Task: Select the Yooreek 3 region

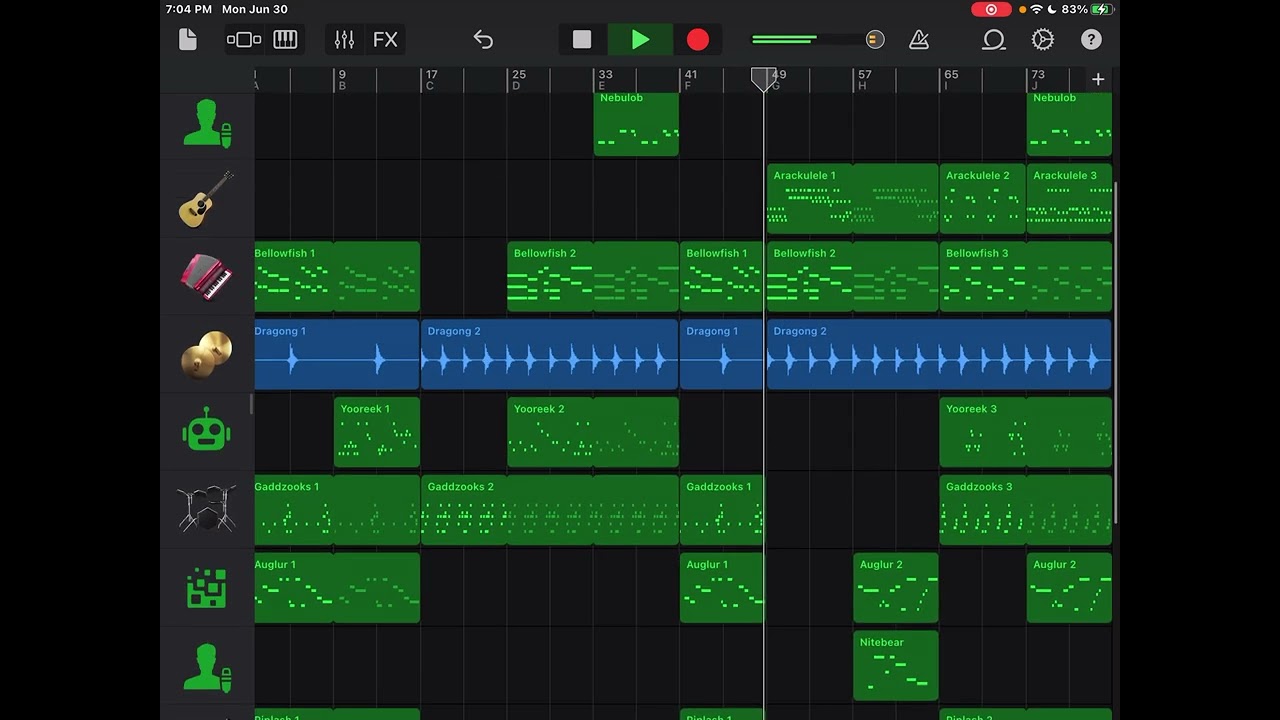Action: point(1026,433)
